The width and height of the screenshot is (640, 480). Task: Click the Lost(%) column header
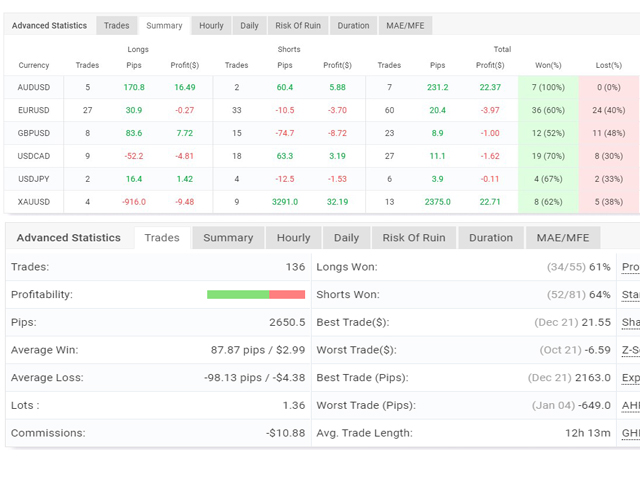point(608,66)
